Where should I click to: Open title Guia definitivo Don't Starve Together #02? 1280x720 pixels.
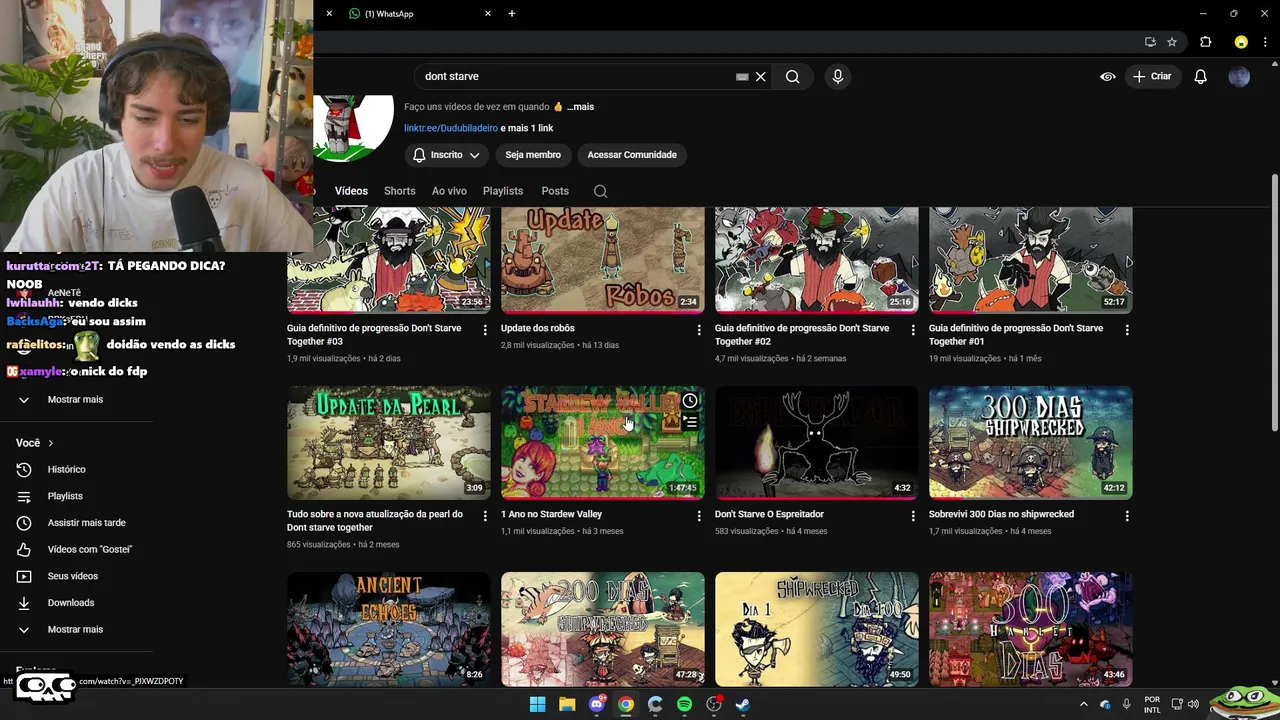[802, 334]
